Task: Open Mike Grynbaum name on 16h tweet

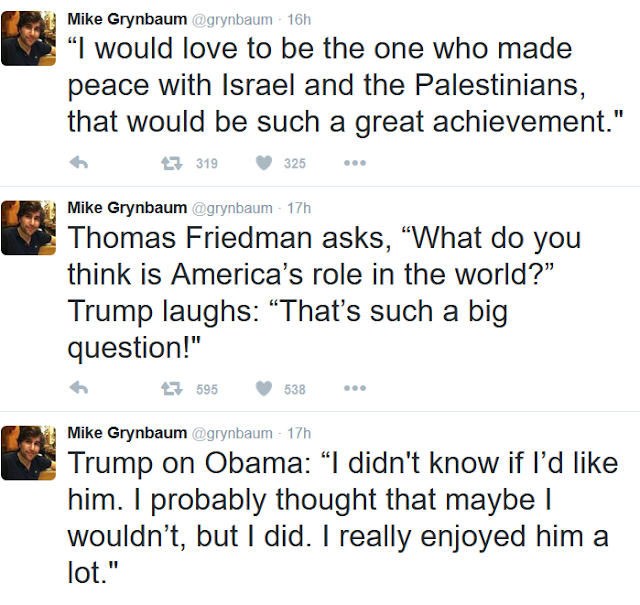Action: pyautogui.click(x=127, y=19)
